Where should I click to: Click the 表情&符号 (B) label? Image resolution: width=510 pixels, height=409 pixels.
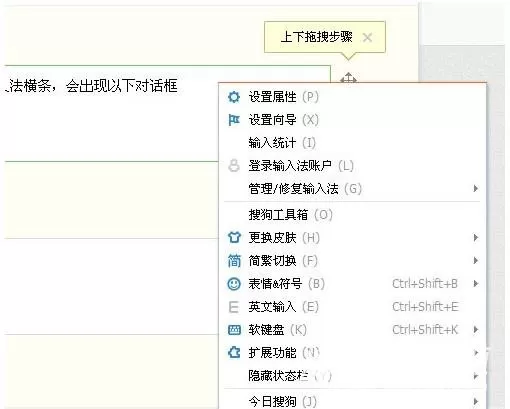(x=286, y=284)
